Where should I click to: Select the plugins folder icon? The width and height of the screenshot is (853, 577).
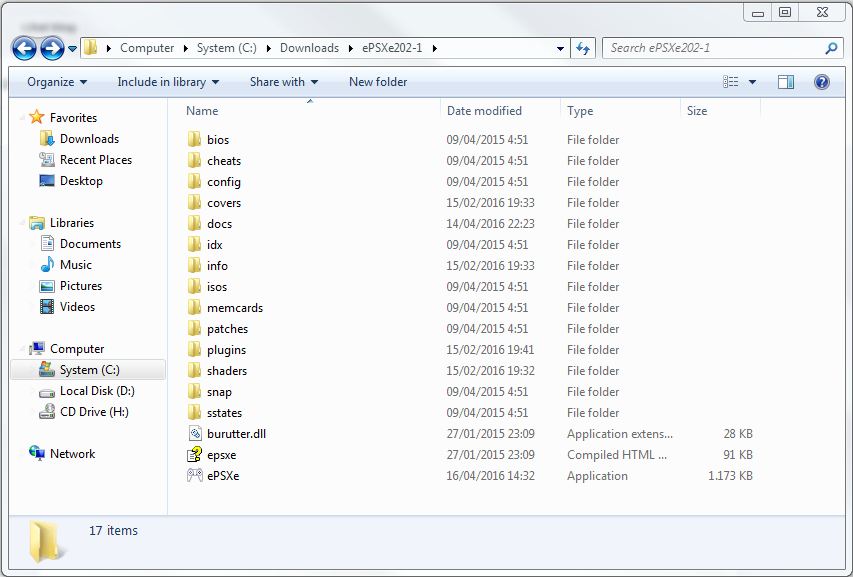tap(194, 350)
